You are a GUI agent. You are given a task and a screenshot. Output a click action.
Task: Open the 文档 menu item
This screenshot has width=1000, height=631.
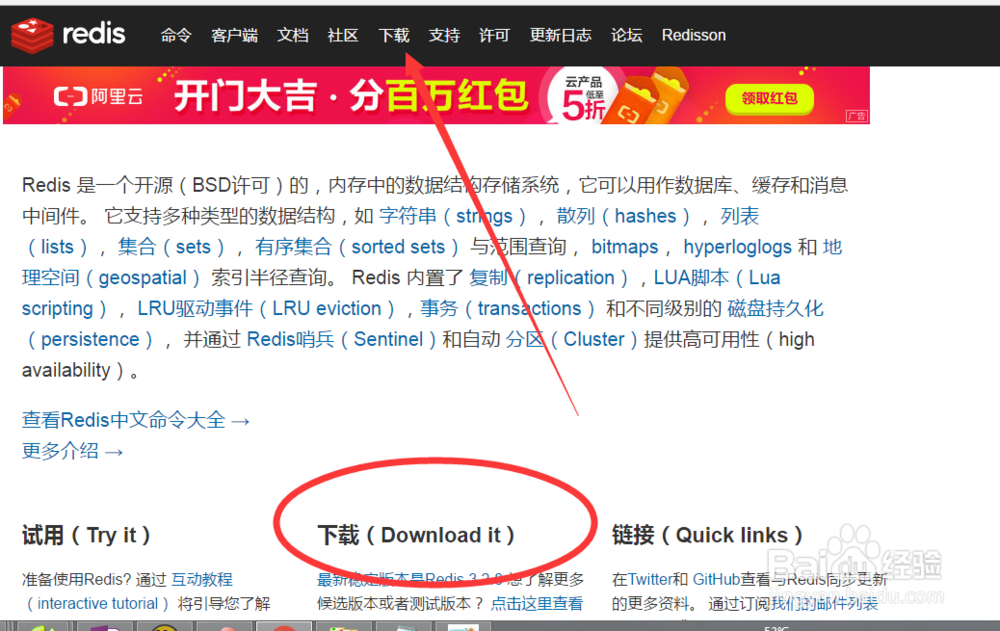(x=293, y=35)
